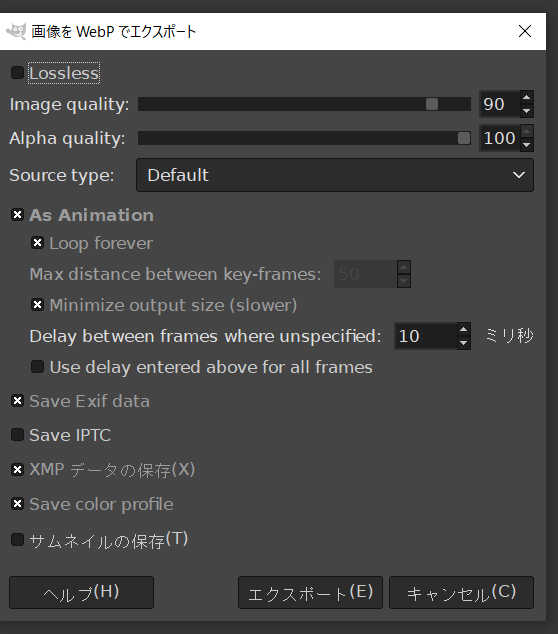
Task: Decrease Image quality with down arrow
Action: (526, 111)
